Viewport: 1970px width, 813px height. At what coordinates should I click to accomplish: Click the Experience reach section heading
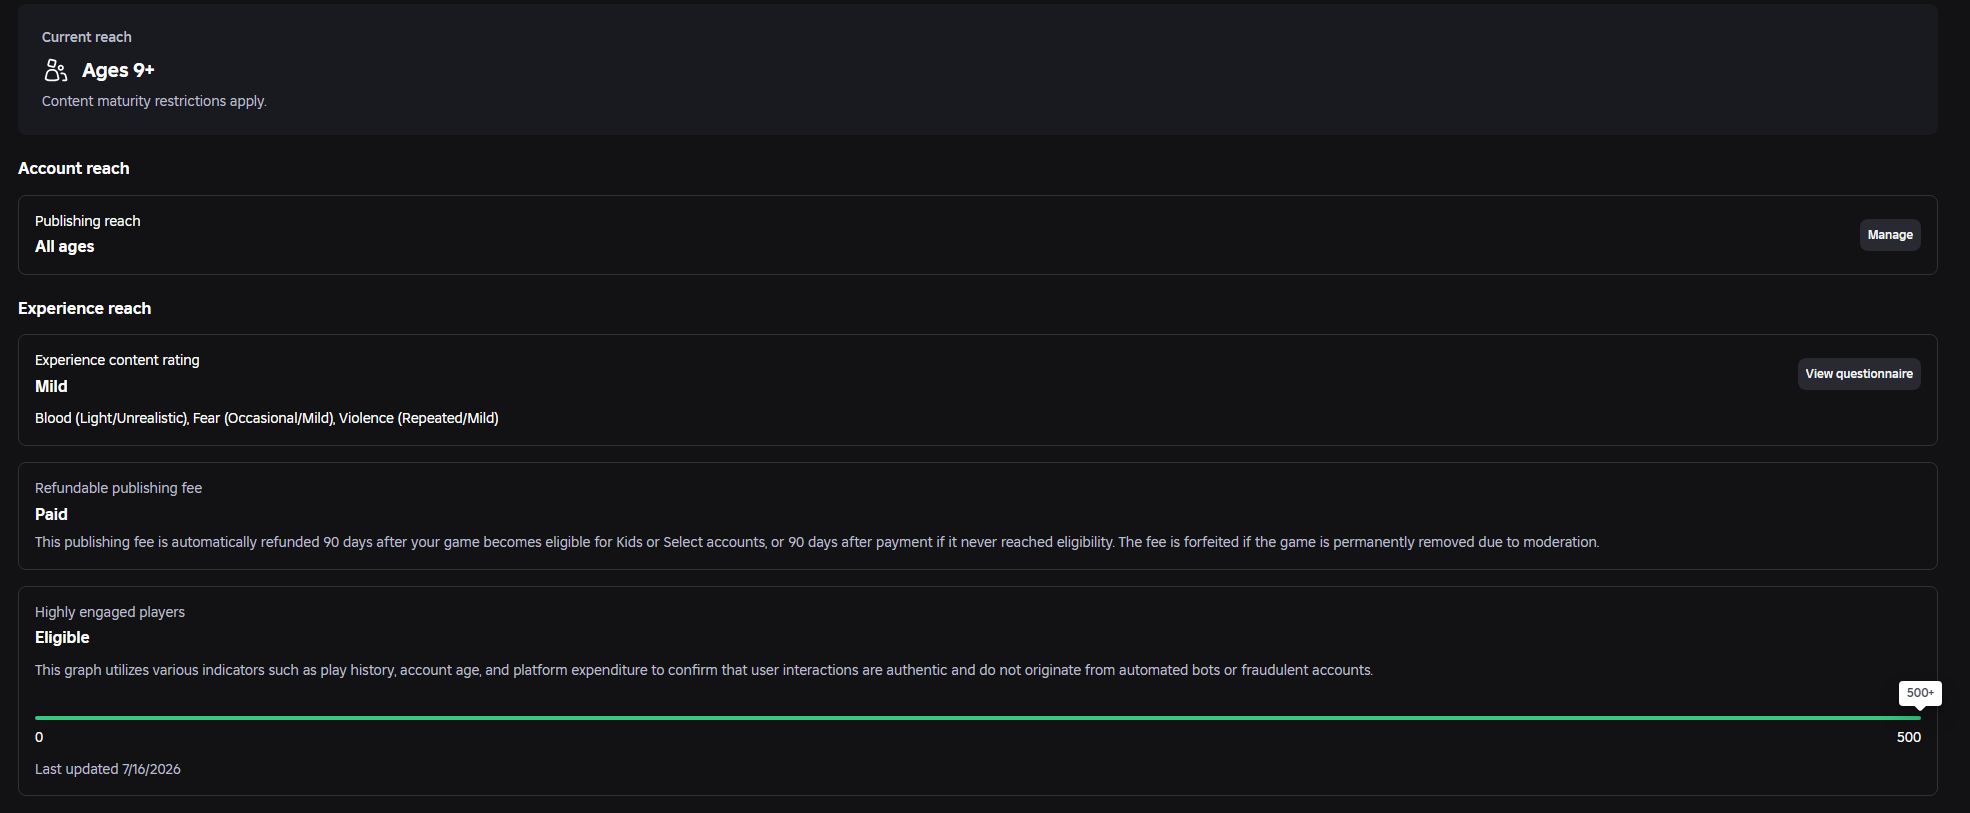pyautogui.click(x=85, y=308)
